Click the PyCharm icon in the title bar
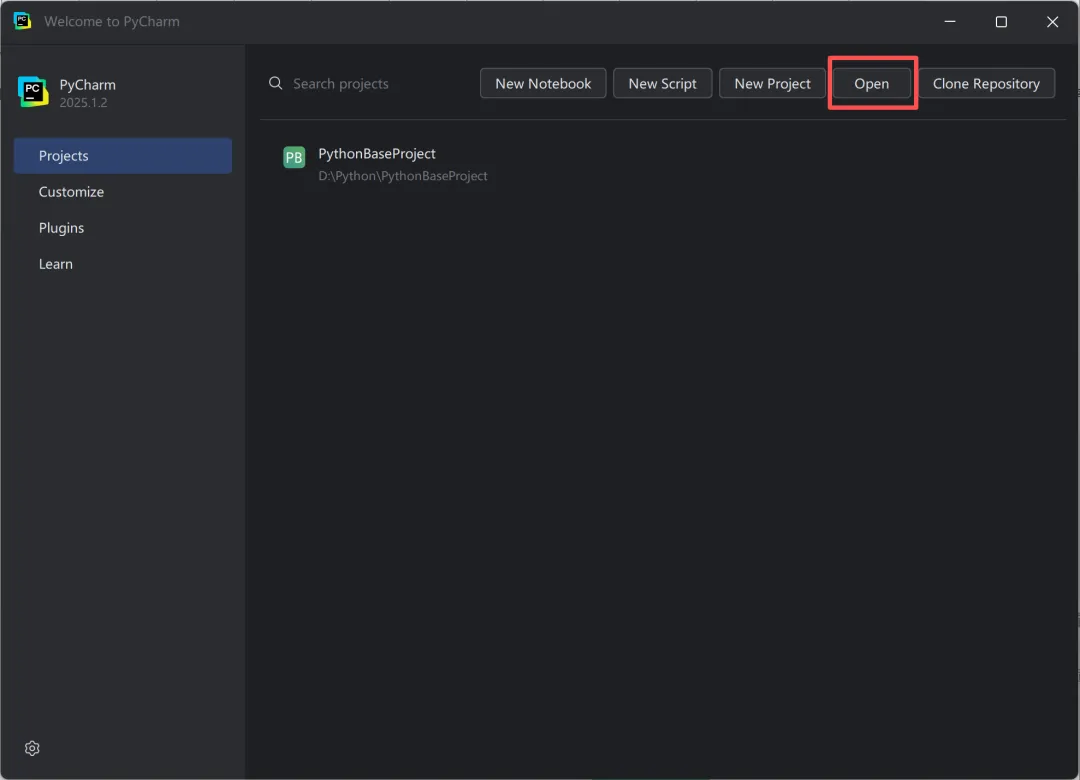 (22, 21)
